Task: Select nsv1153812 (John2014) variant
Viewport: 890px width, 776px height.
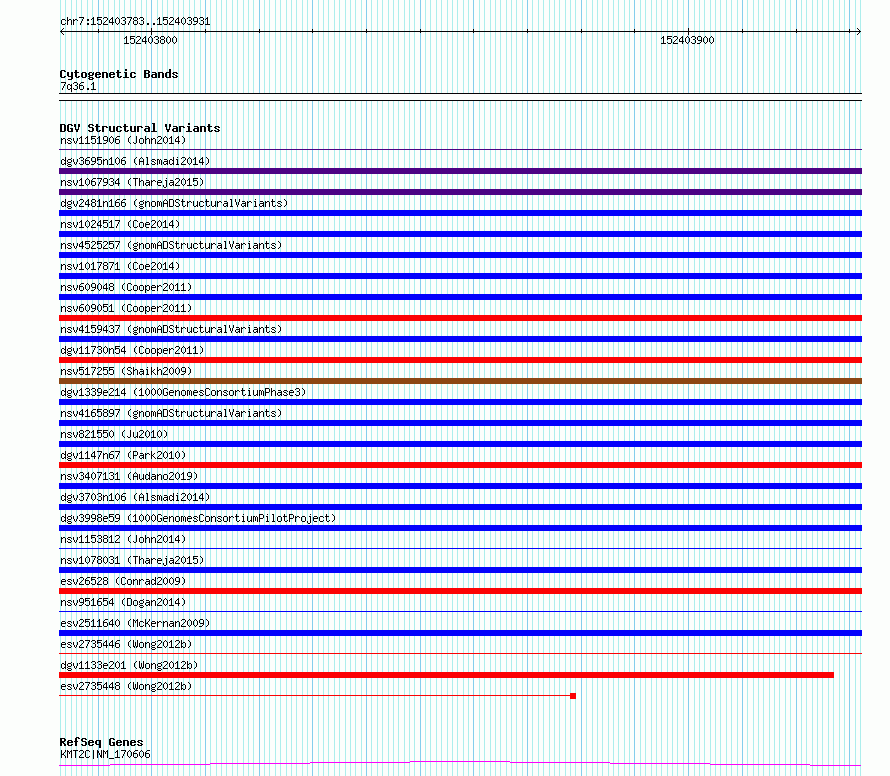Action: tap(123, 539)
